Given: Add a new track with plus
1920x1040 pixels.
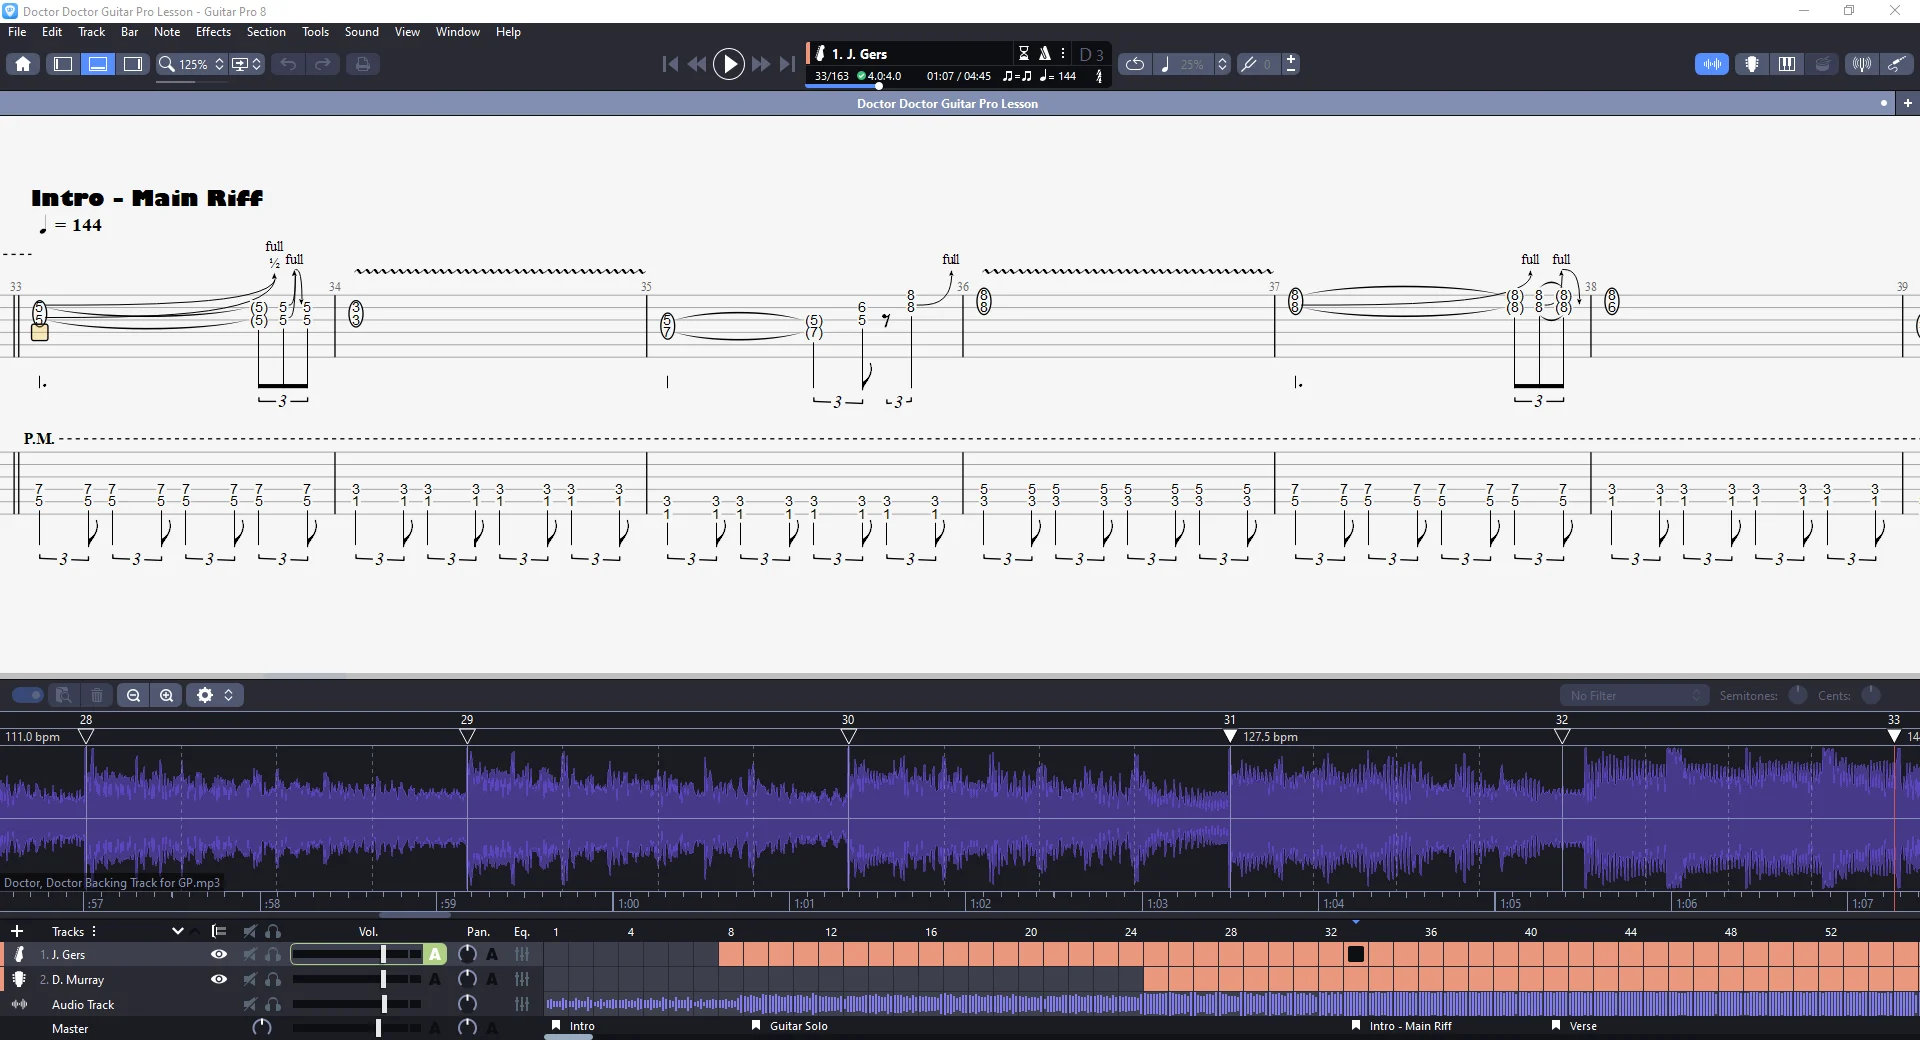Looking at the screenshot, I should pyautogui.click(x=17, y=931).
